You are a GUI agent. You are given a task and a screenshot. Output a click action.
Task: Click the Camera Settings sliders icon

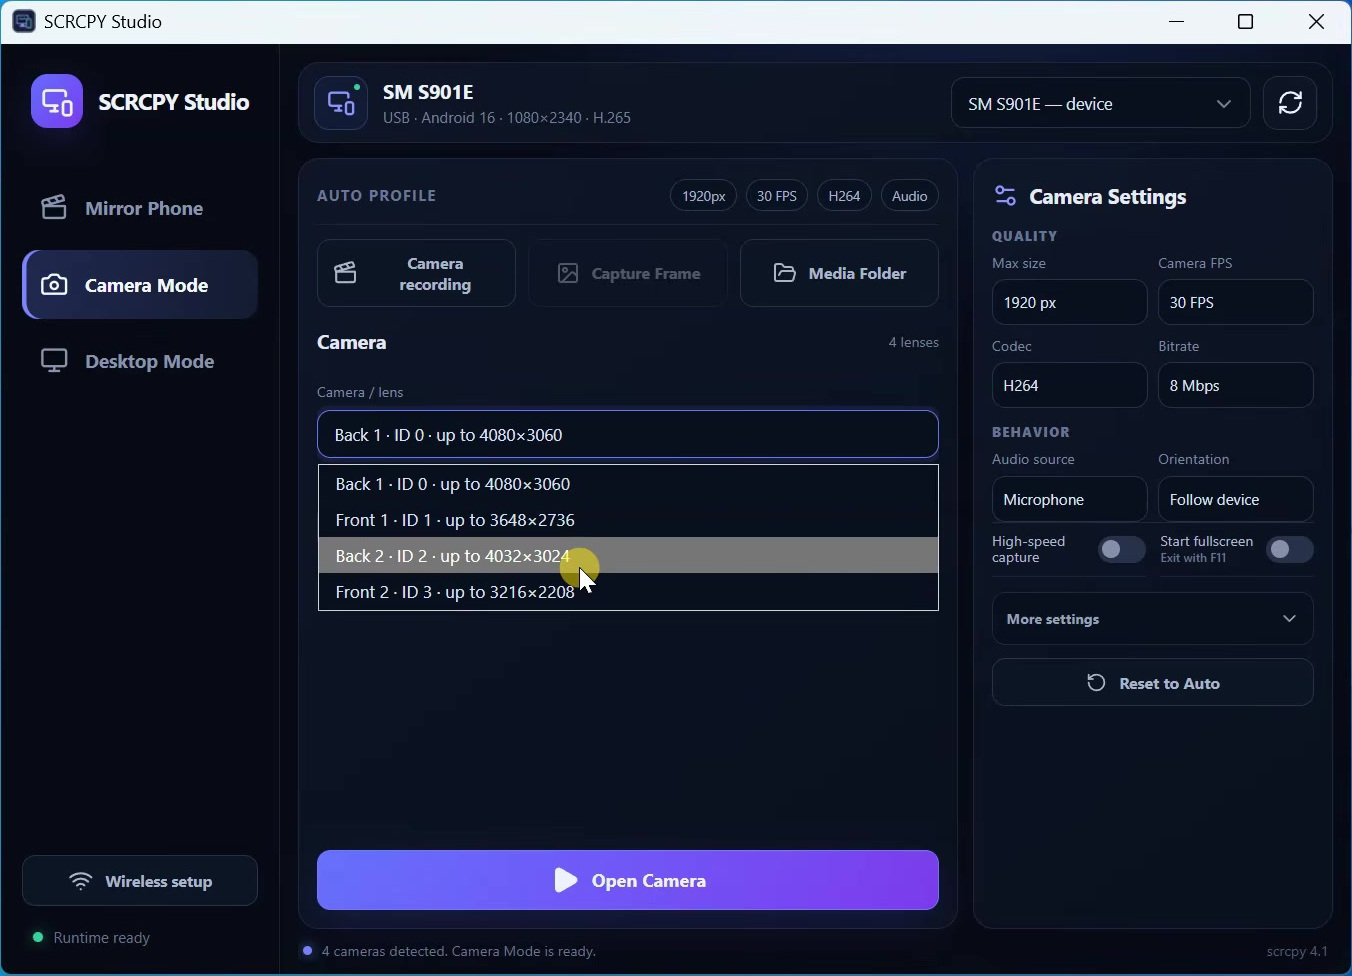click(x=1006, y=196)
